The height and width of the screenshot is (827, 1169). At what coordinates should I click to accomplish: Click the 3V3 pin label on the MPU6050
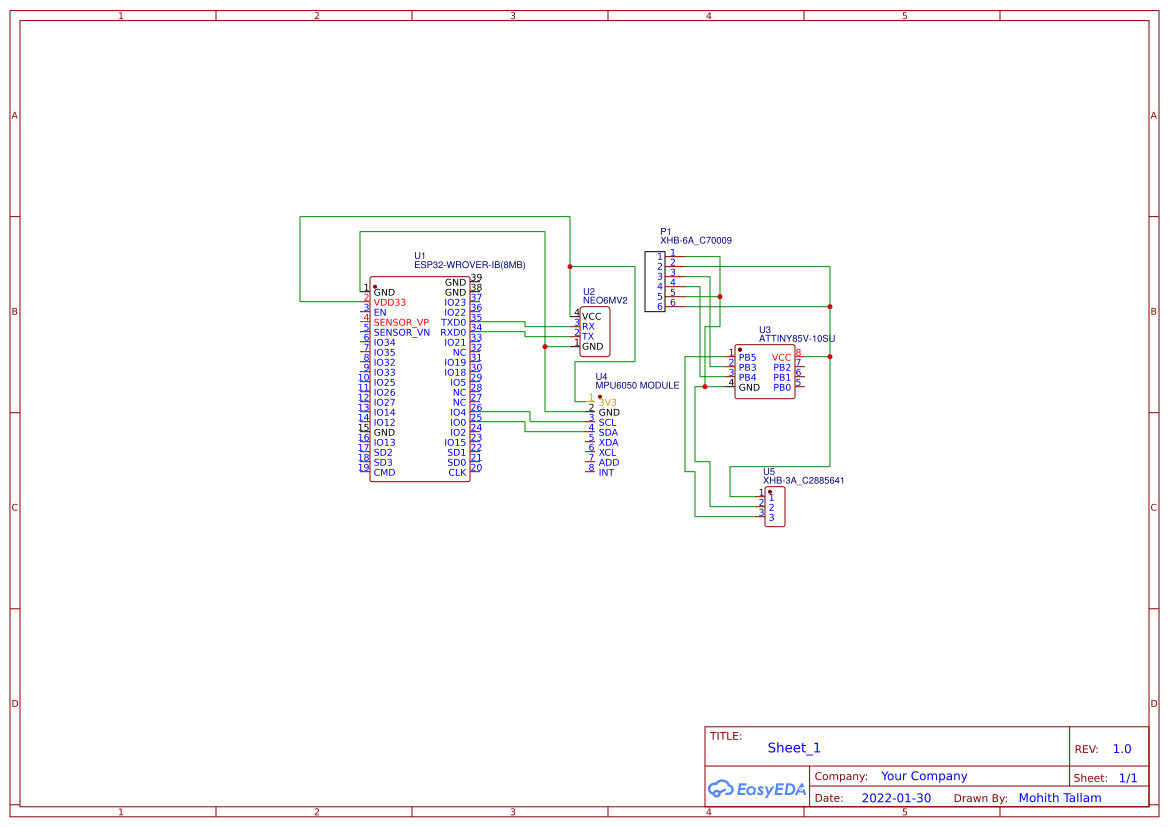pyautogui.click(x=606, y=402)
